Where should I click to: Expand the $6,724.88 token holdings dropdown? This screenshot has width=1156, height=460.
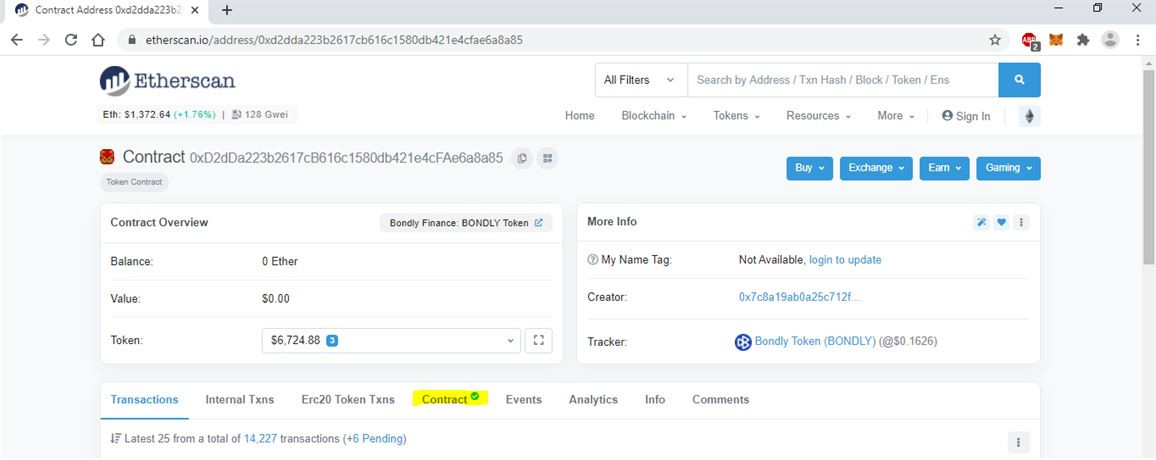[x=391, y=341]
